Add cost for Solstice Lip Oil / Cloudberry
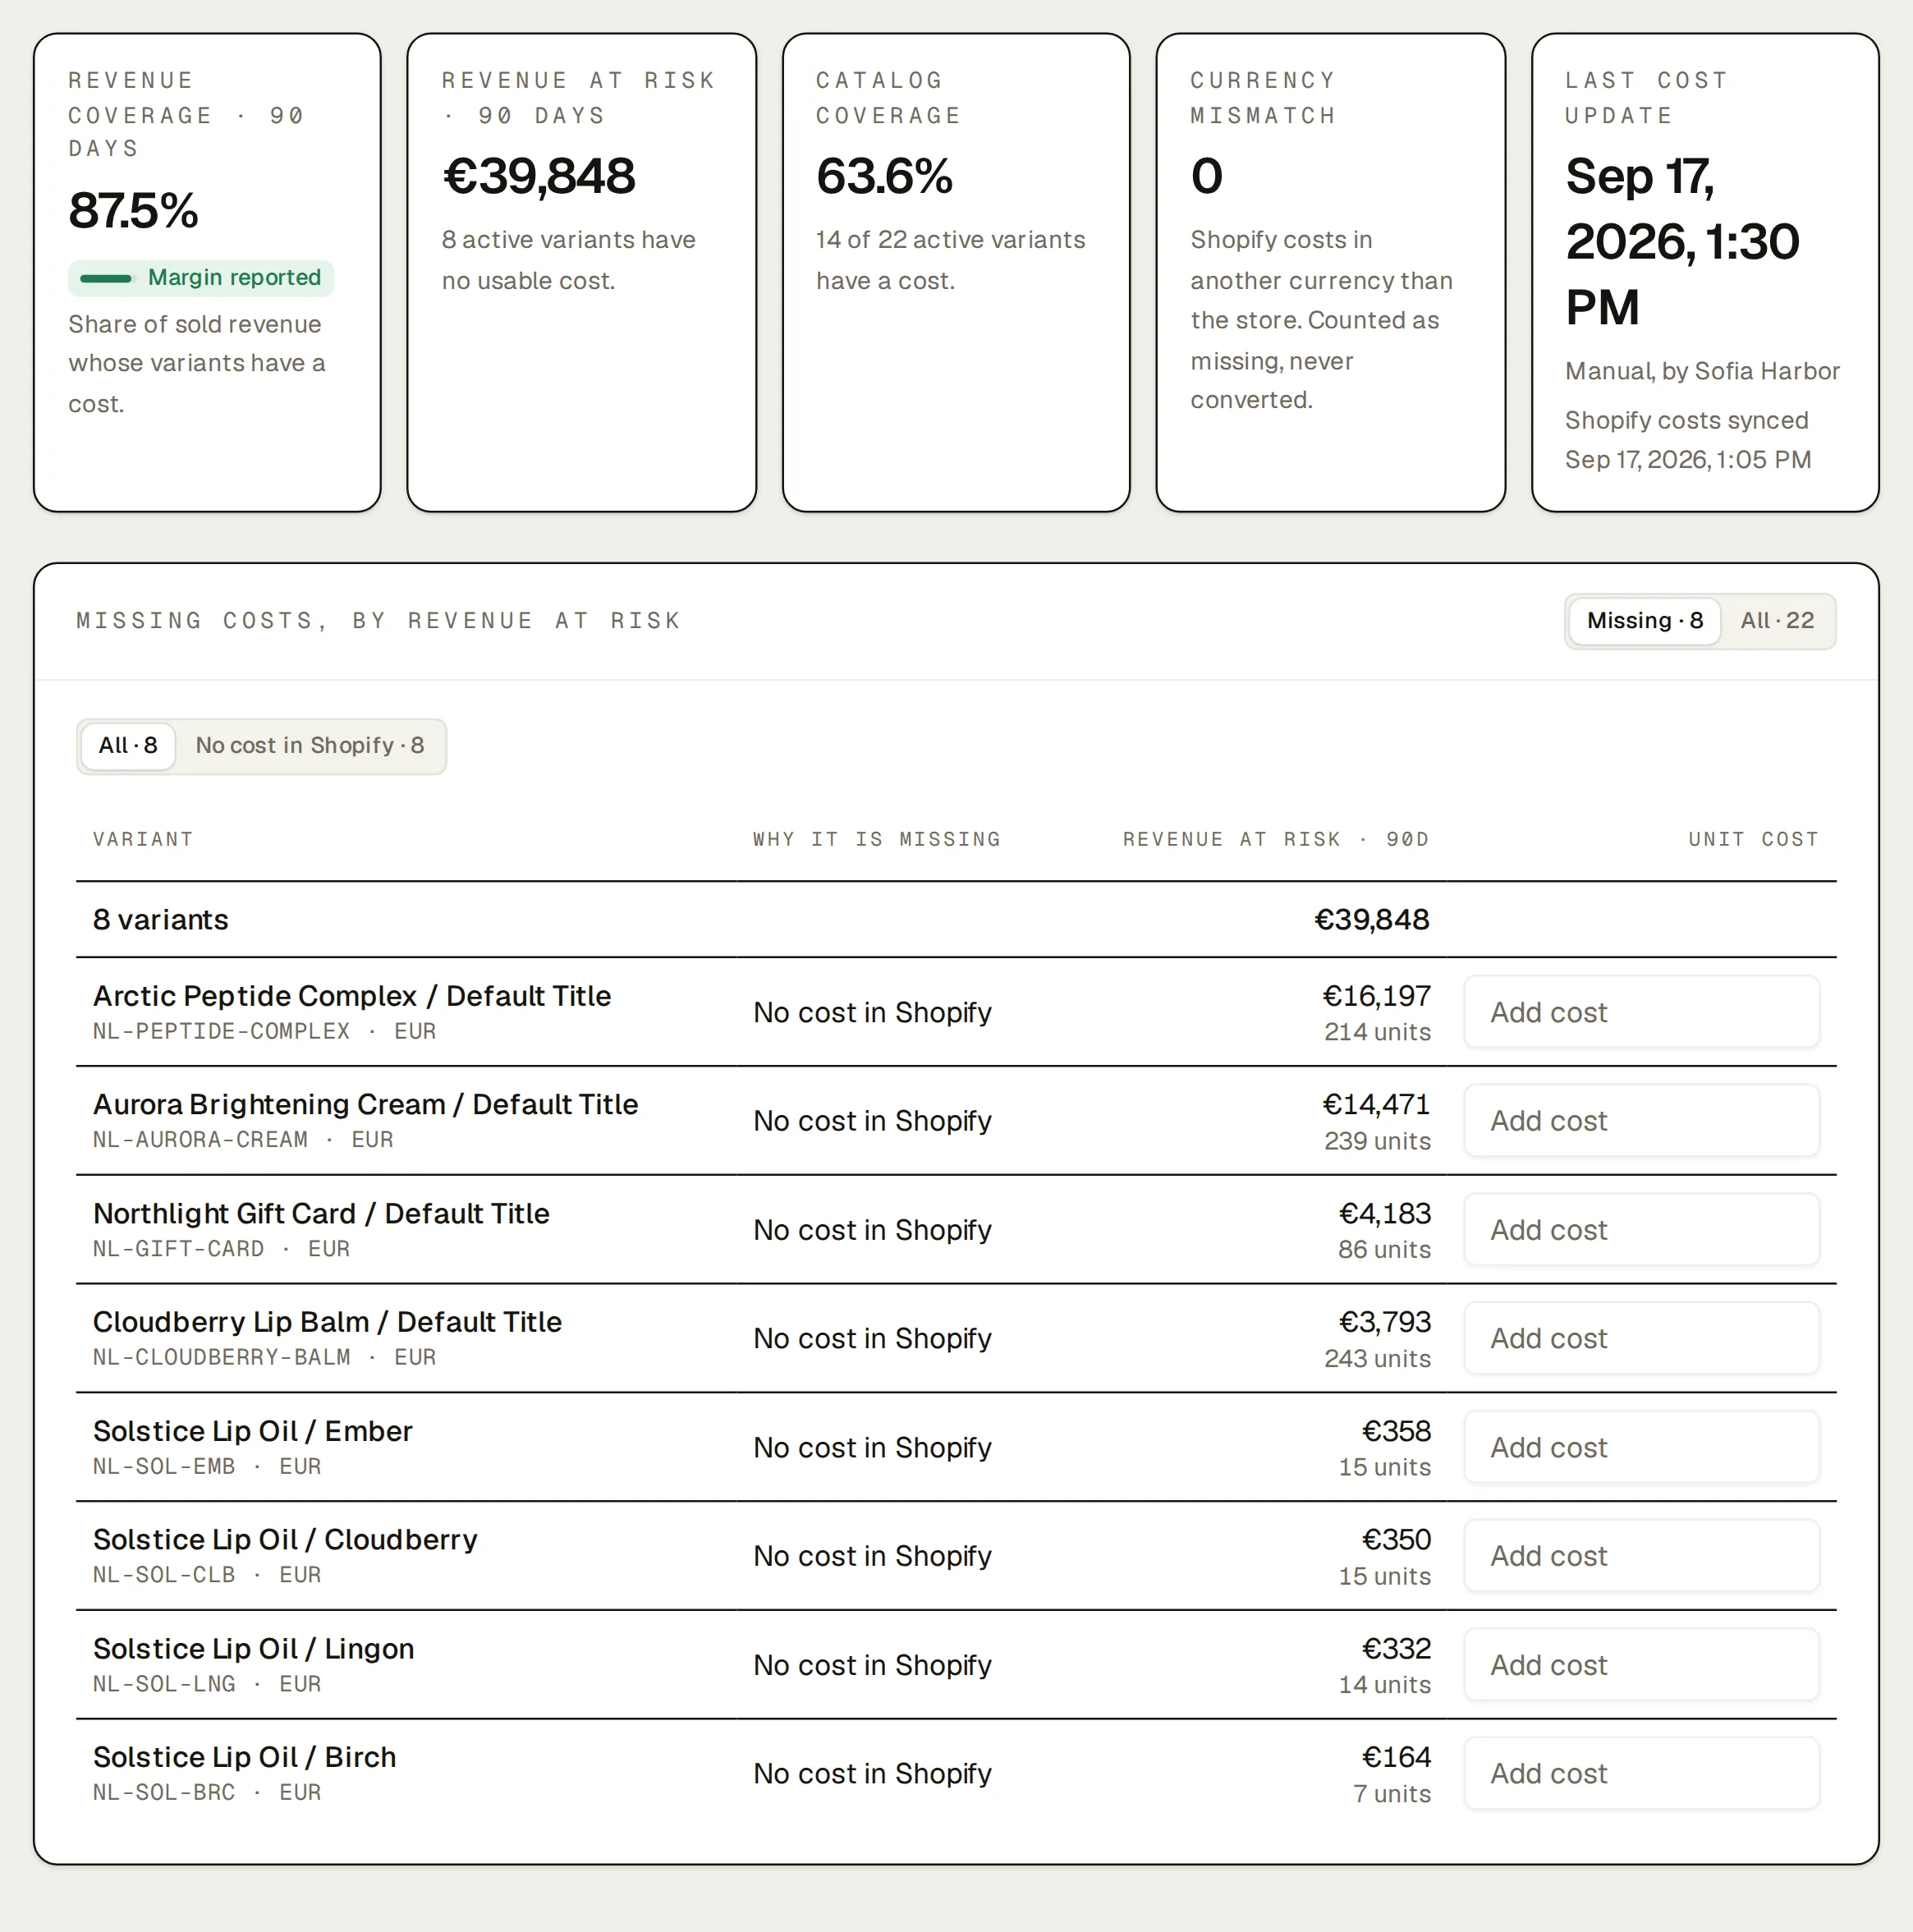 [1641, 1556]
